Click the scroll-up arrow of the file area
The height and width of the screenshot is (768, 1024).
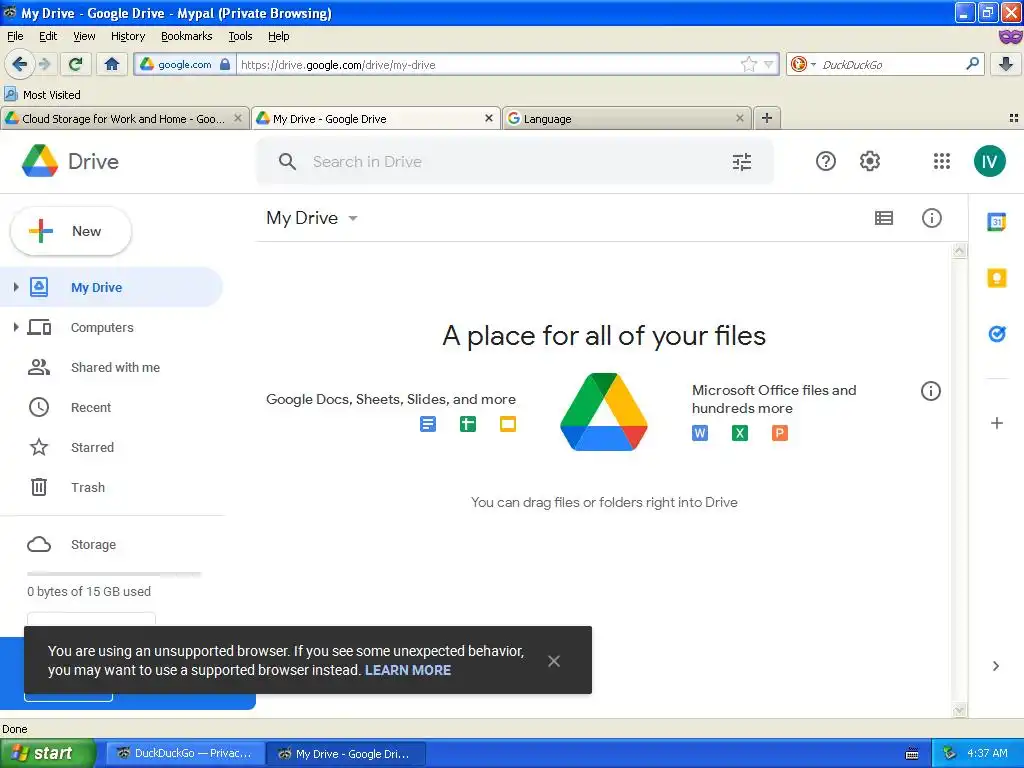[959, 251]
